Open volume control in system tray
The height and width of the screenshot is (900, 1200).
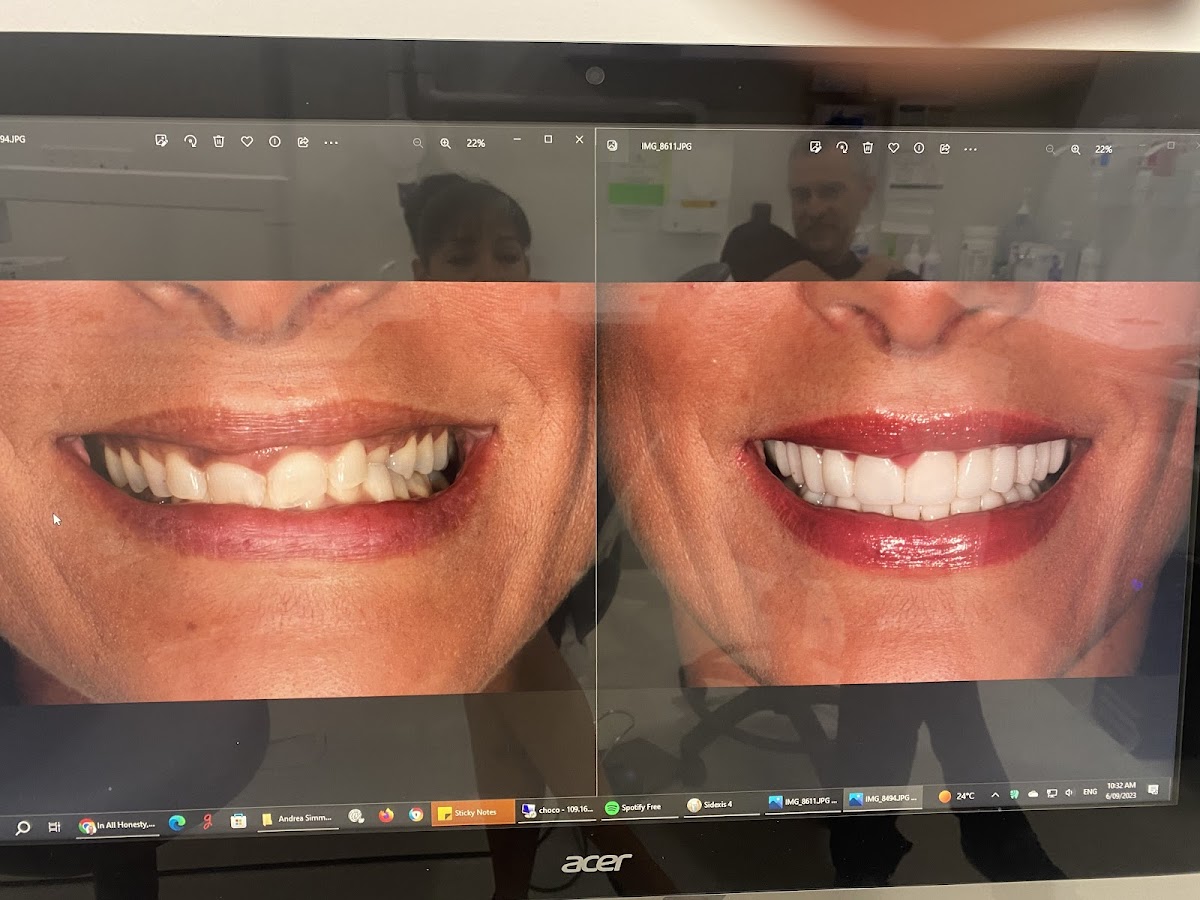1069,792
